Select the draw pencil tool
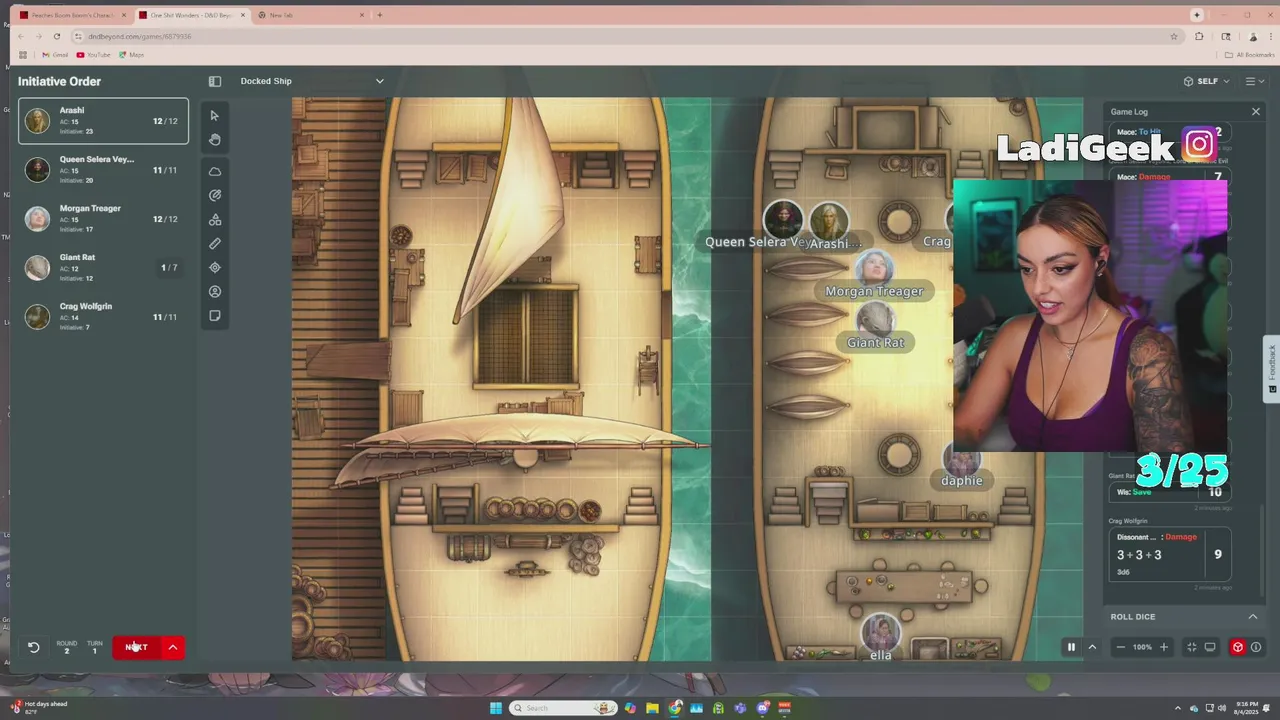1280x720 pixels. point(214,195)
